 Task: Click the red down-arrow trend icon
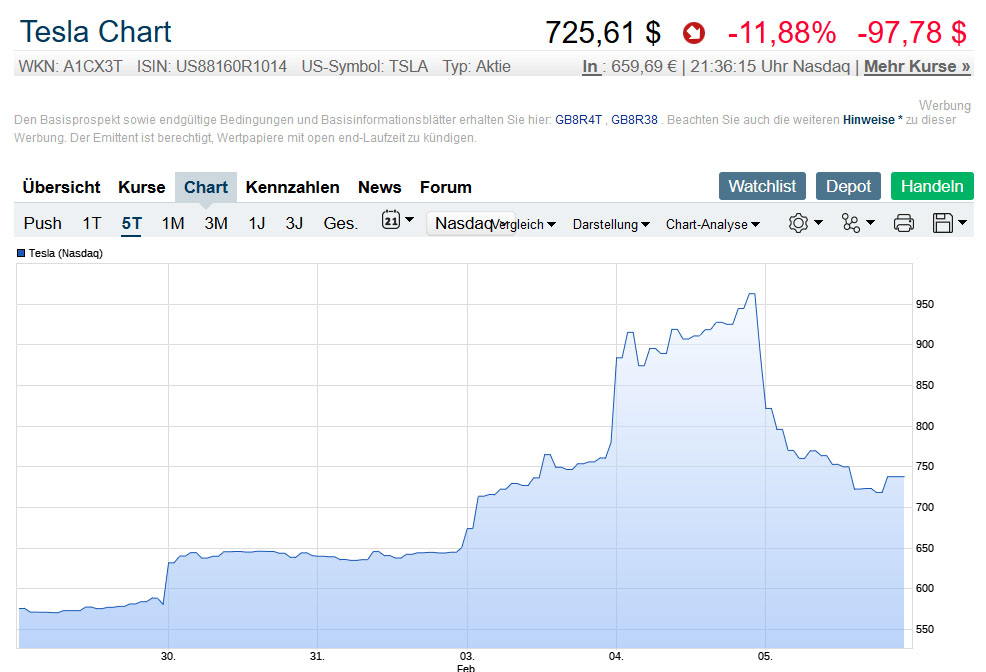point(694,33)
